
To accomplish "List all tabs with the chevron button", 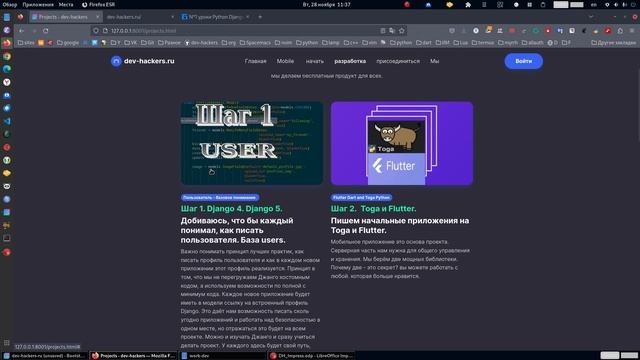I will click(x=591, y=17).
